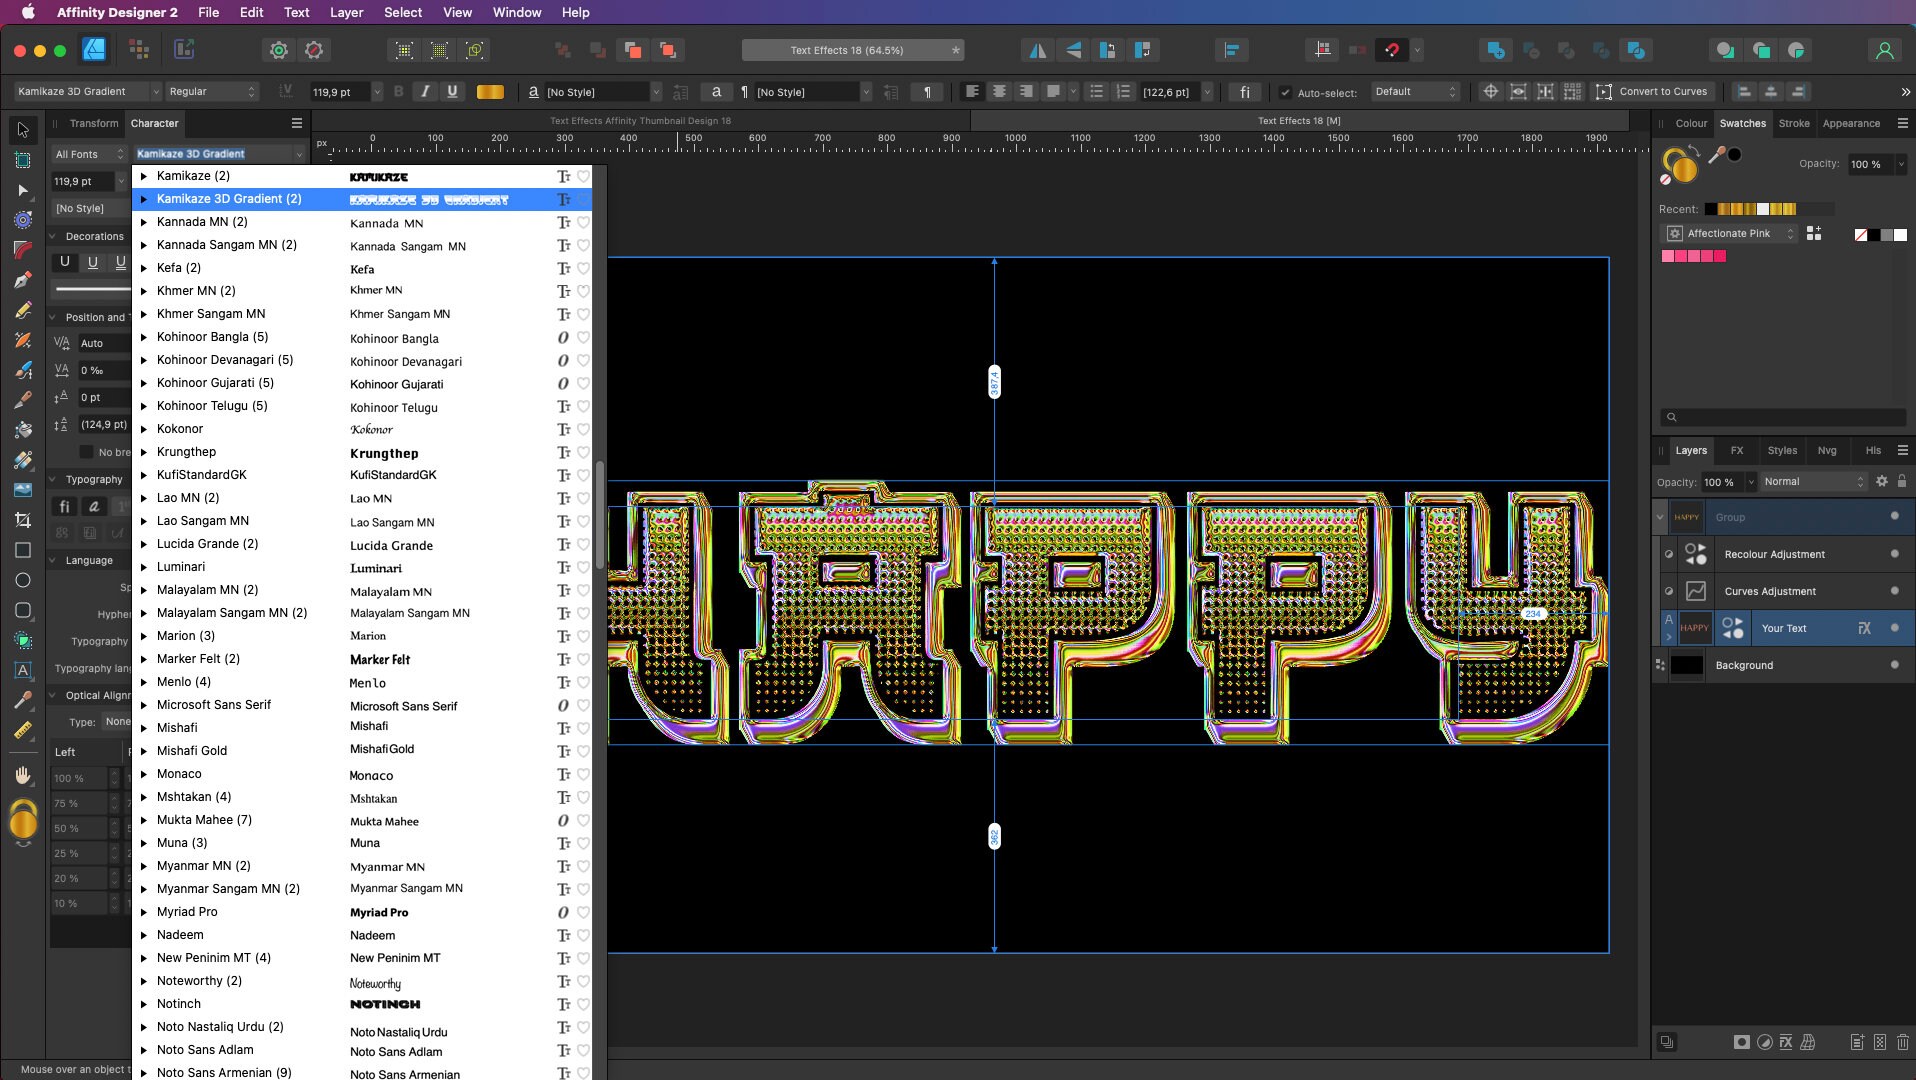1916x1080 pixels.
Task: Open the layer blend mode Normal dropdown
Action: (x=1813, y=481)
